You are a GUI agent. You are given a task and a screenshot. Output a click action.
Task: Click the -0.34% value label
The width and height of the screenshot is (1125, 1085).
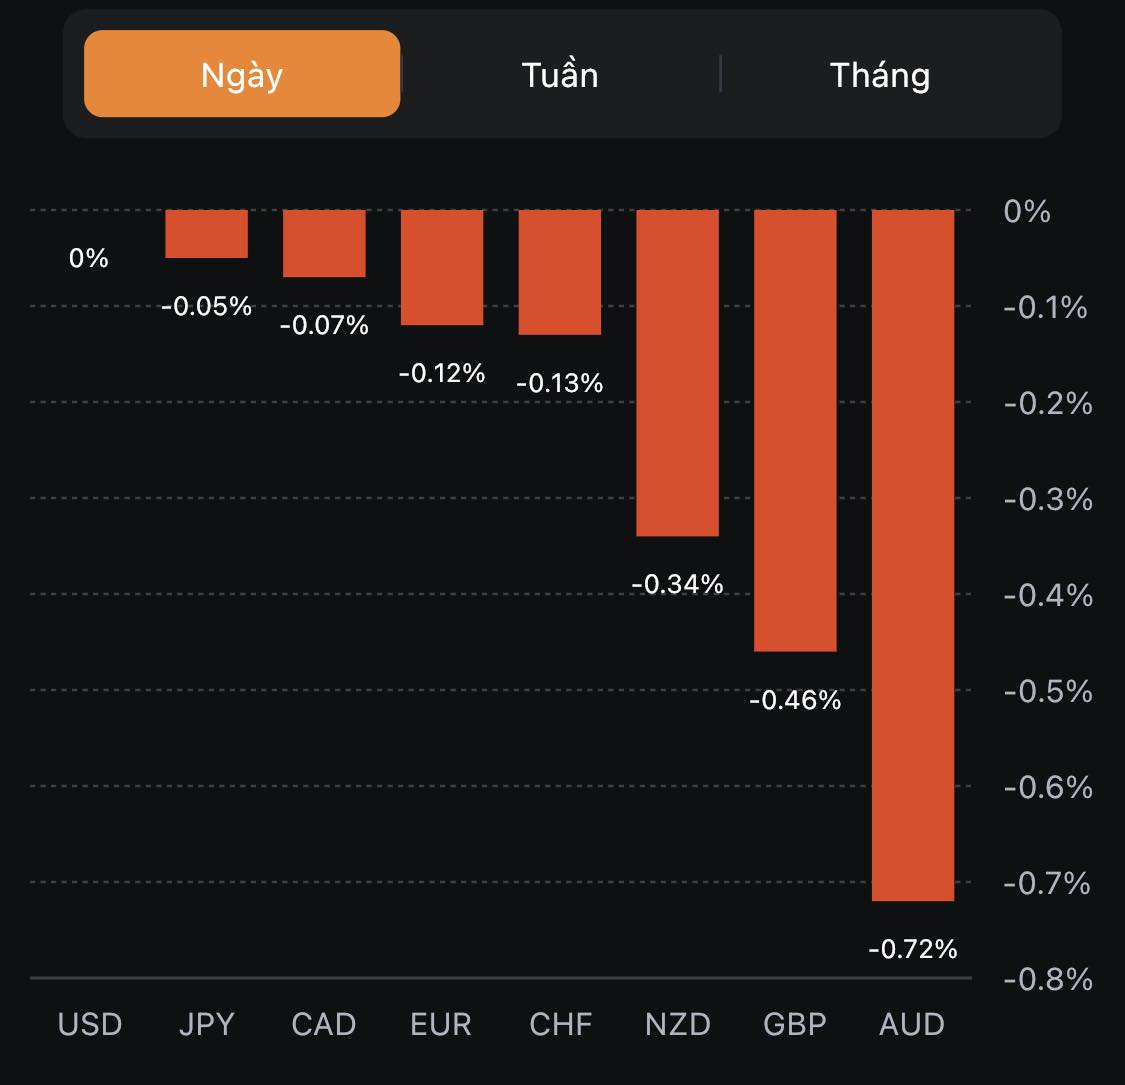click(x=678, y=583)
